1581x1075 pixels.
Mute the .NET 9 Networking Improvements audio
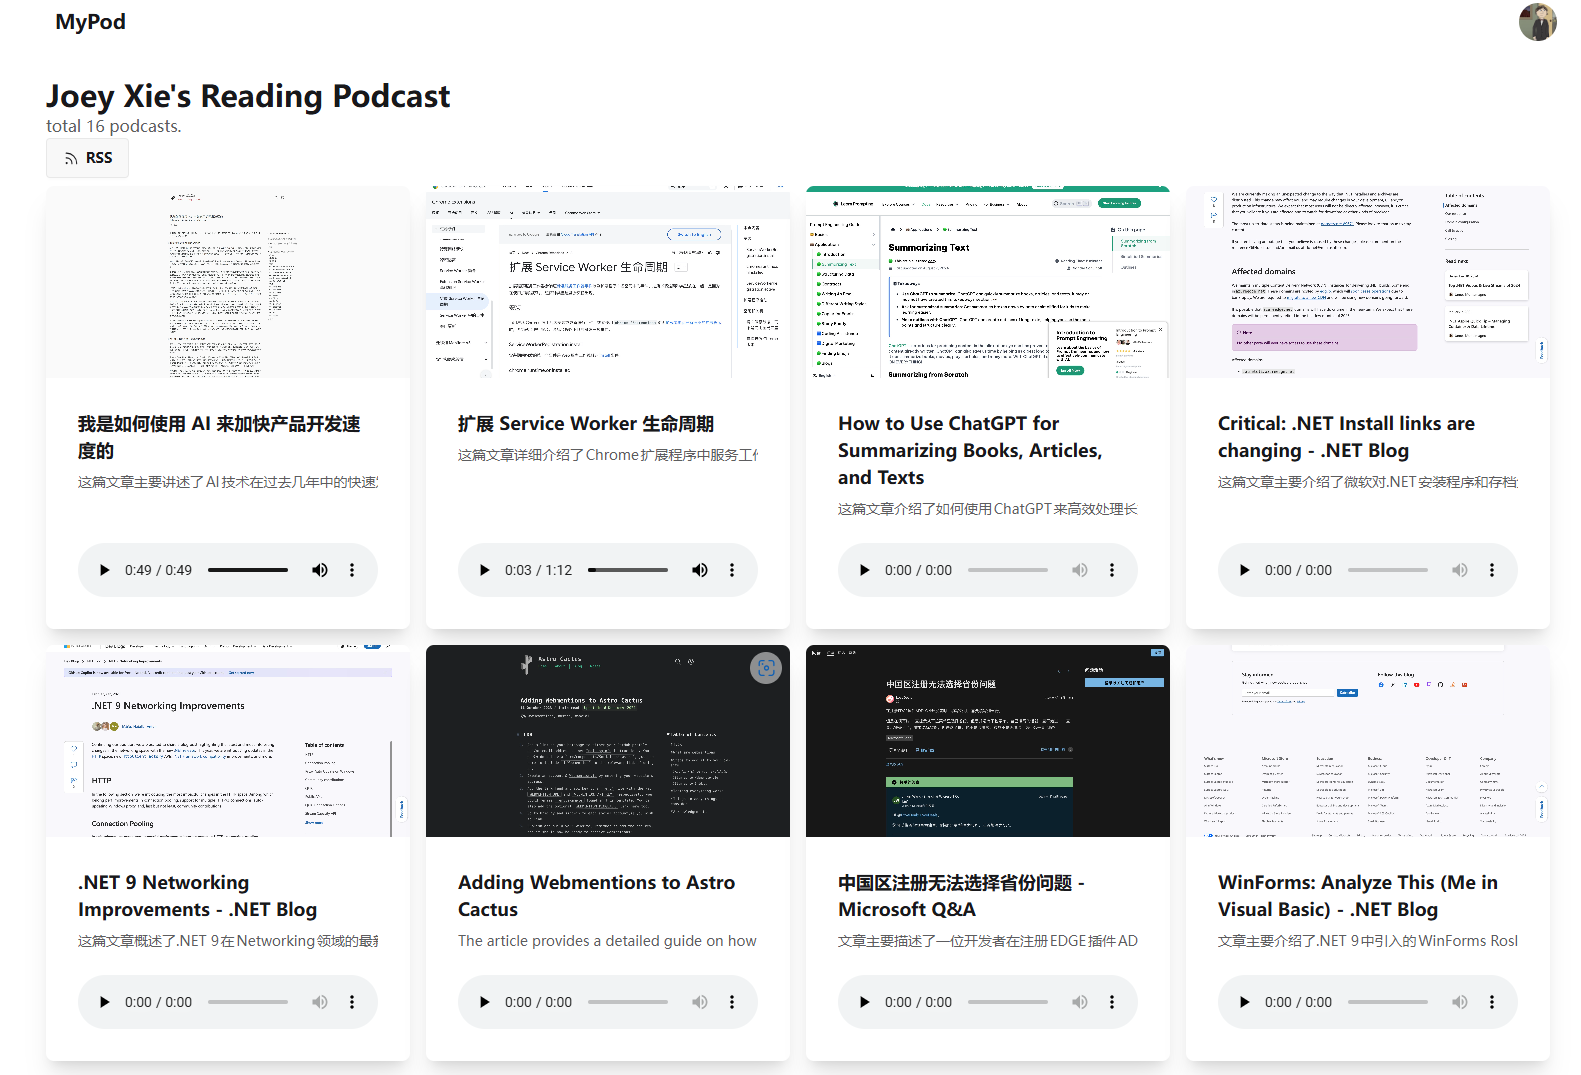[320, 1002]
